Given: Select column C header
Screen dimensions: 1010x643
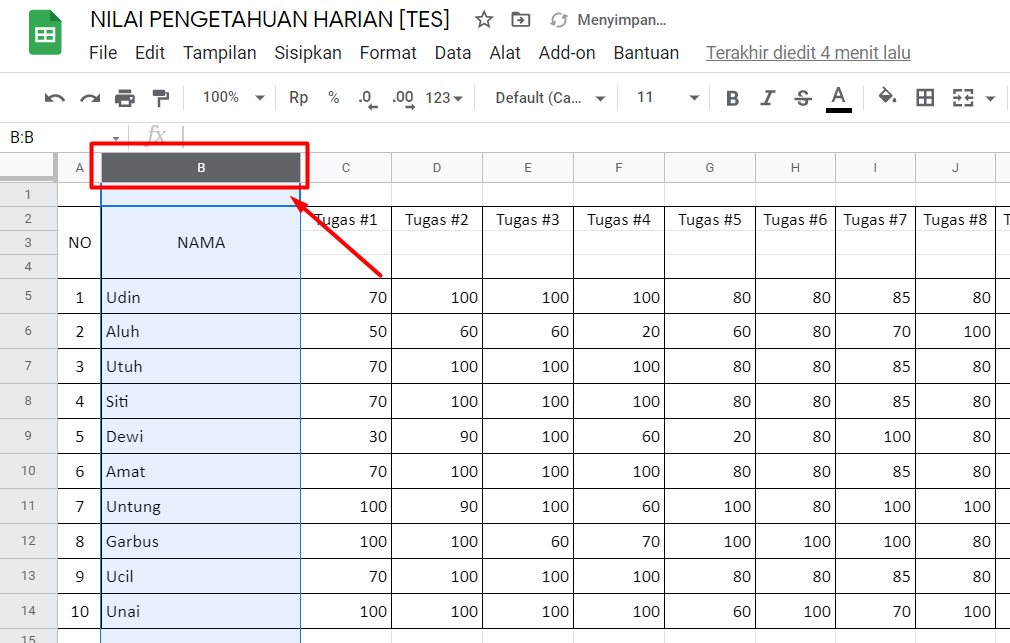Looking at the screenshot, I should 346,168.
